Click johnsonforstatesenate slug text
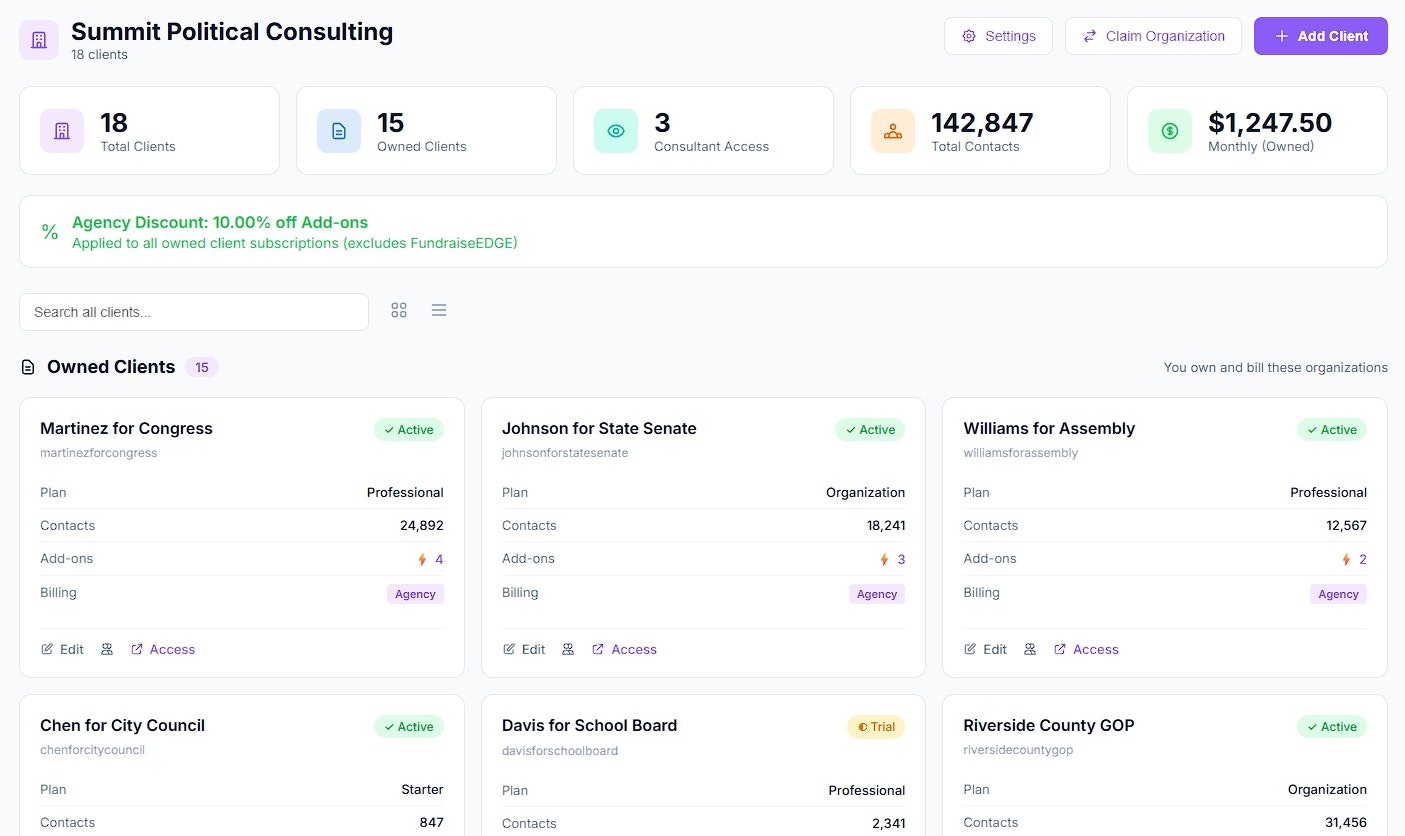The width and height of the screenshot is (1405, 836). coord(565,453)
